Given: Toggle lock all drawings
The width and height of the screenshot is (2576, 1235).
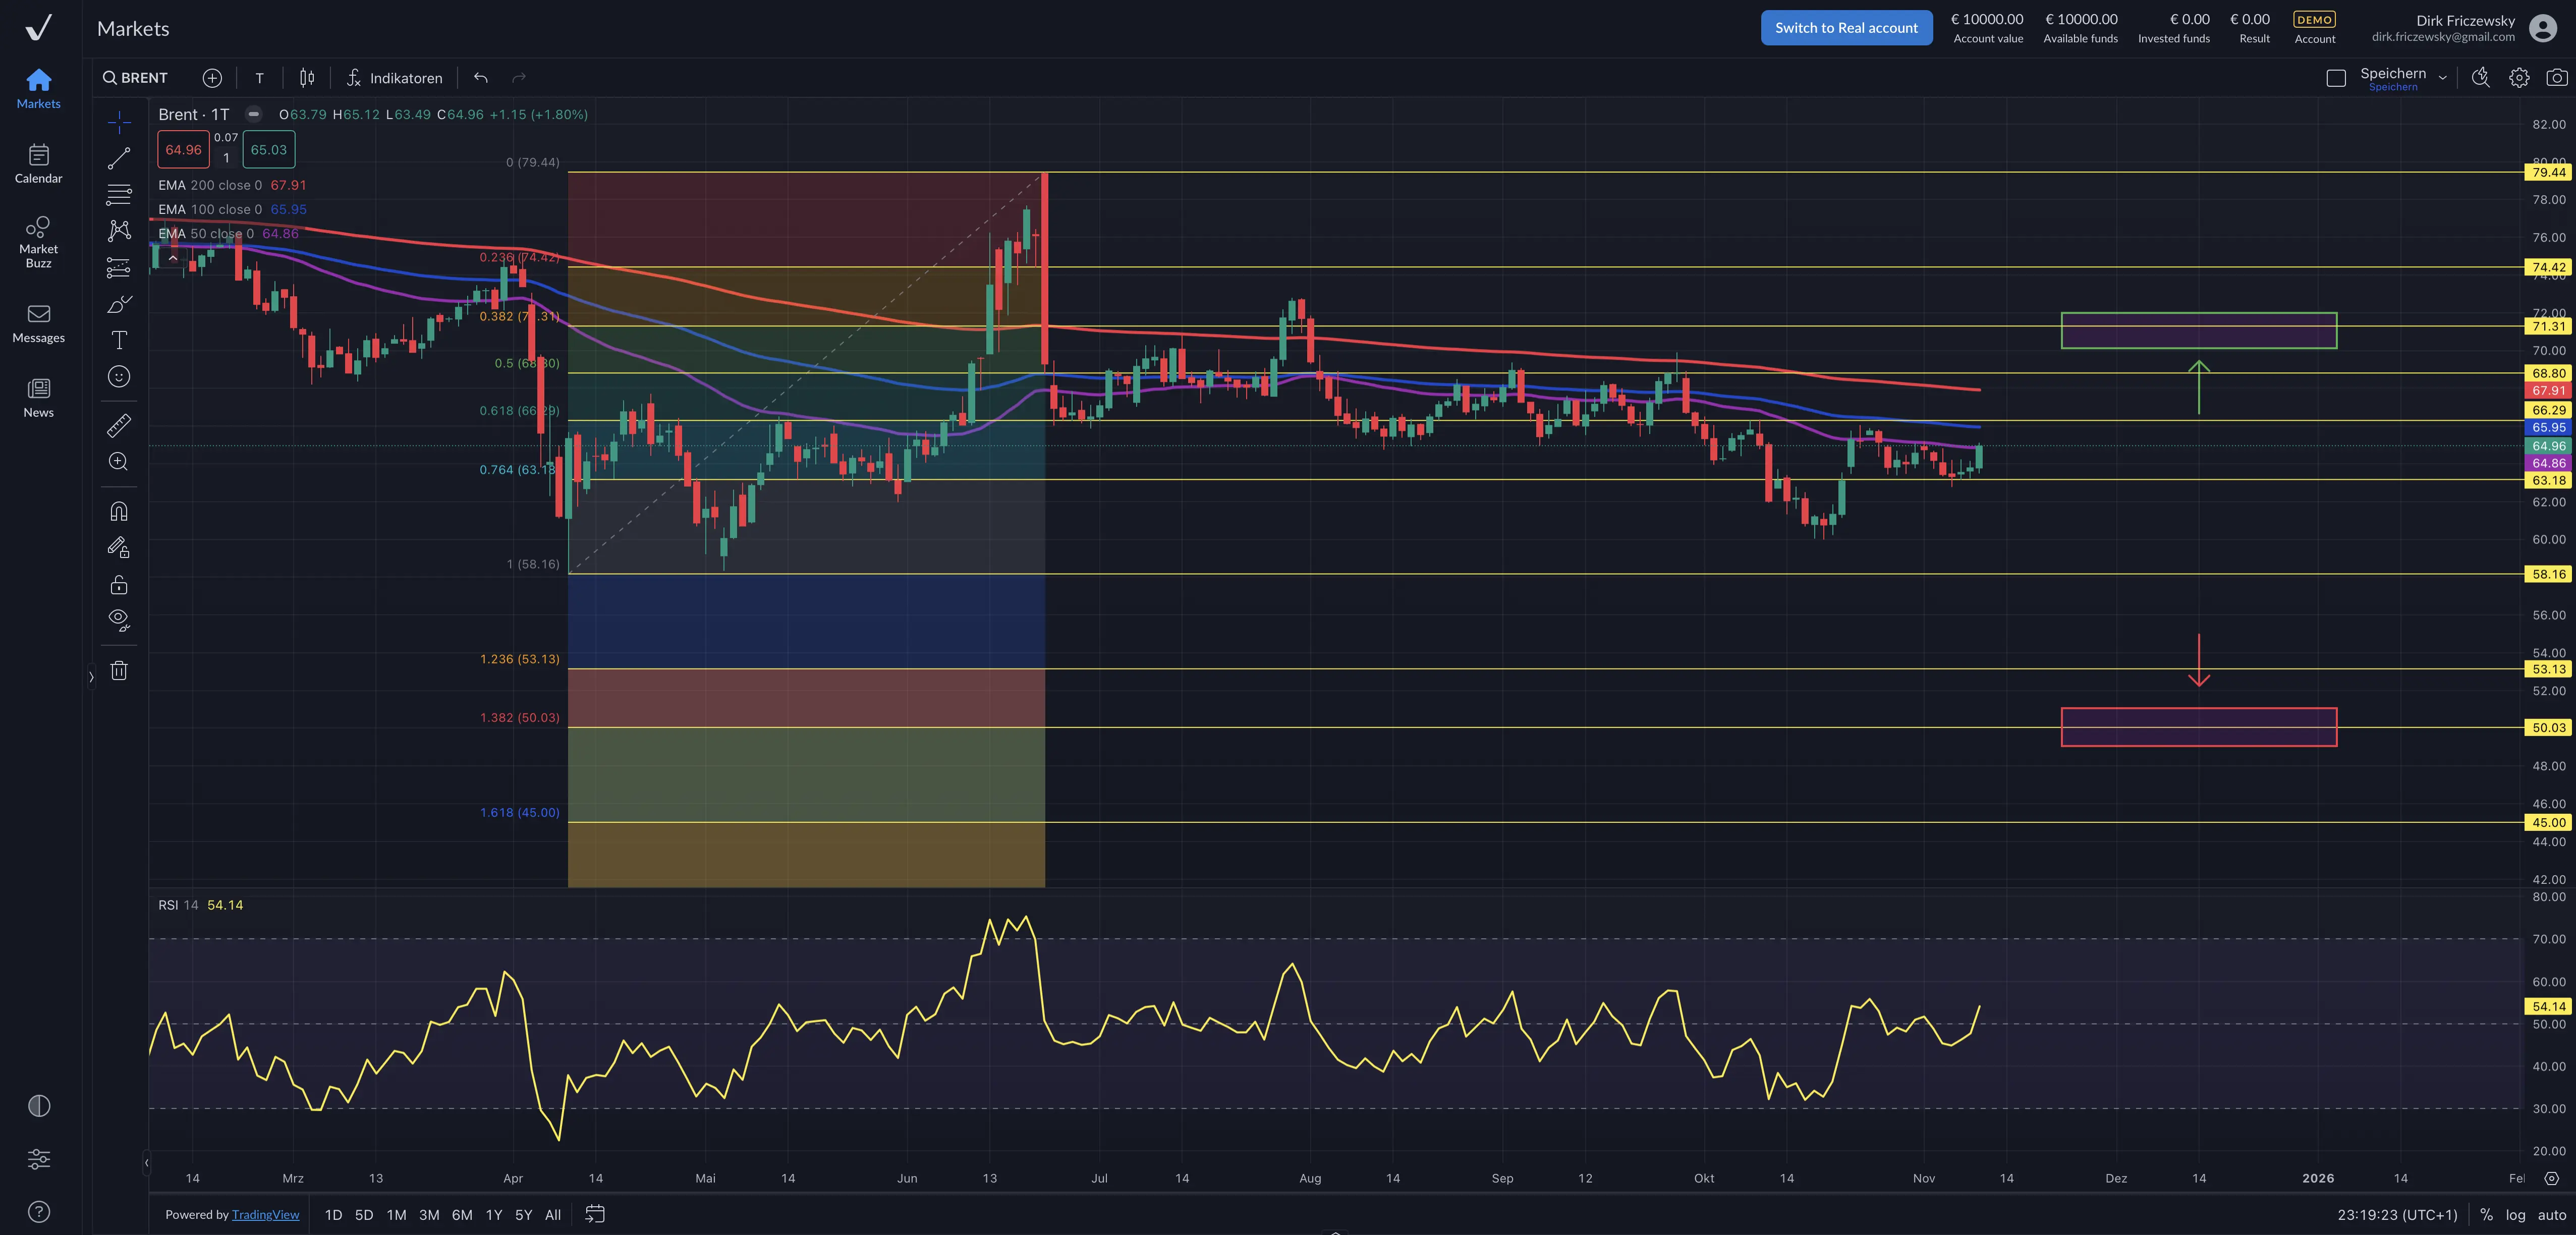Looking at the screenshot, I should [119, 585].
